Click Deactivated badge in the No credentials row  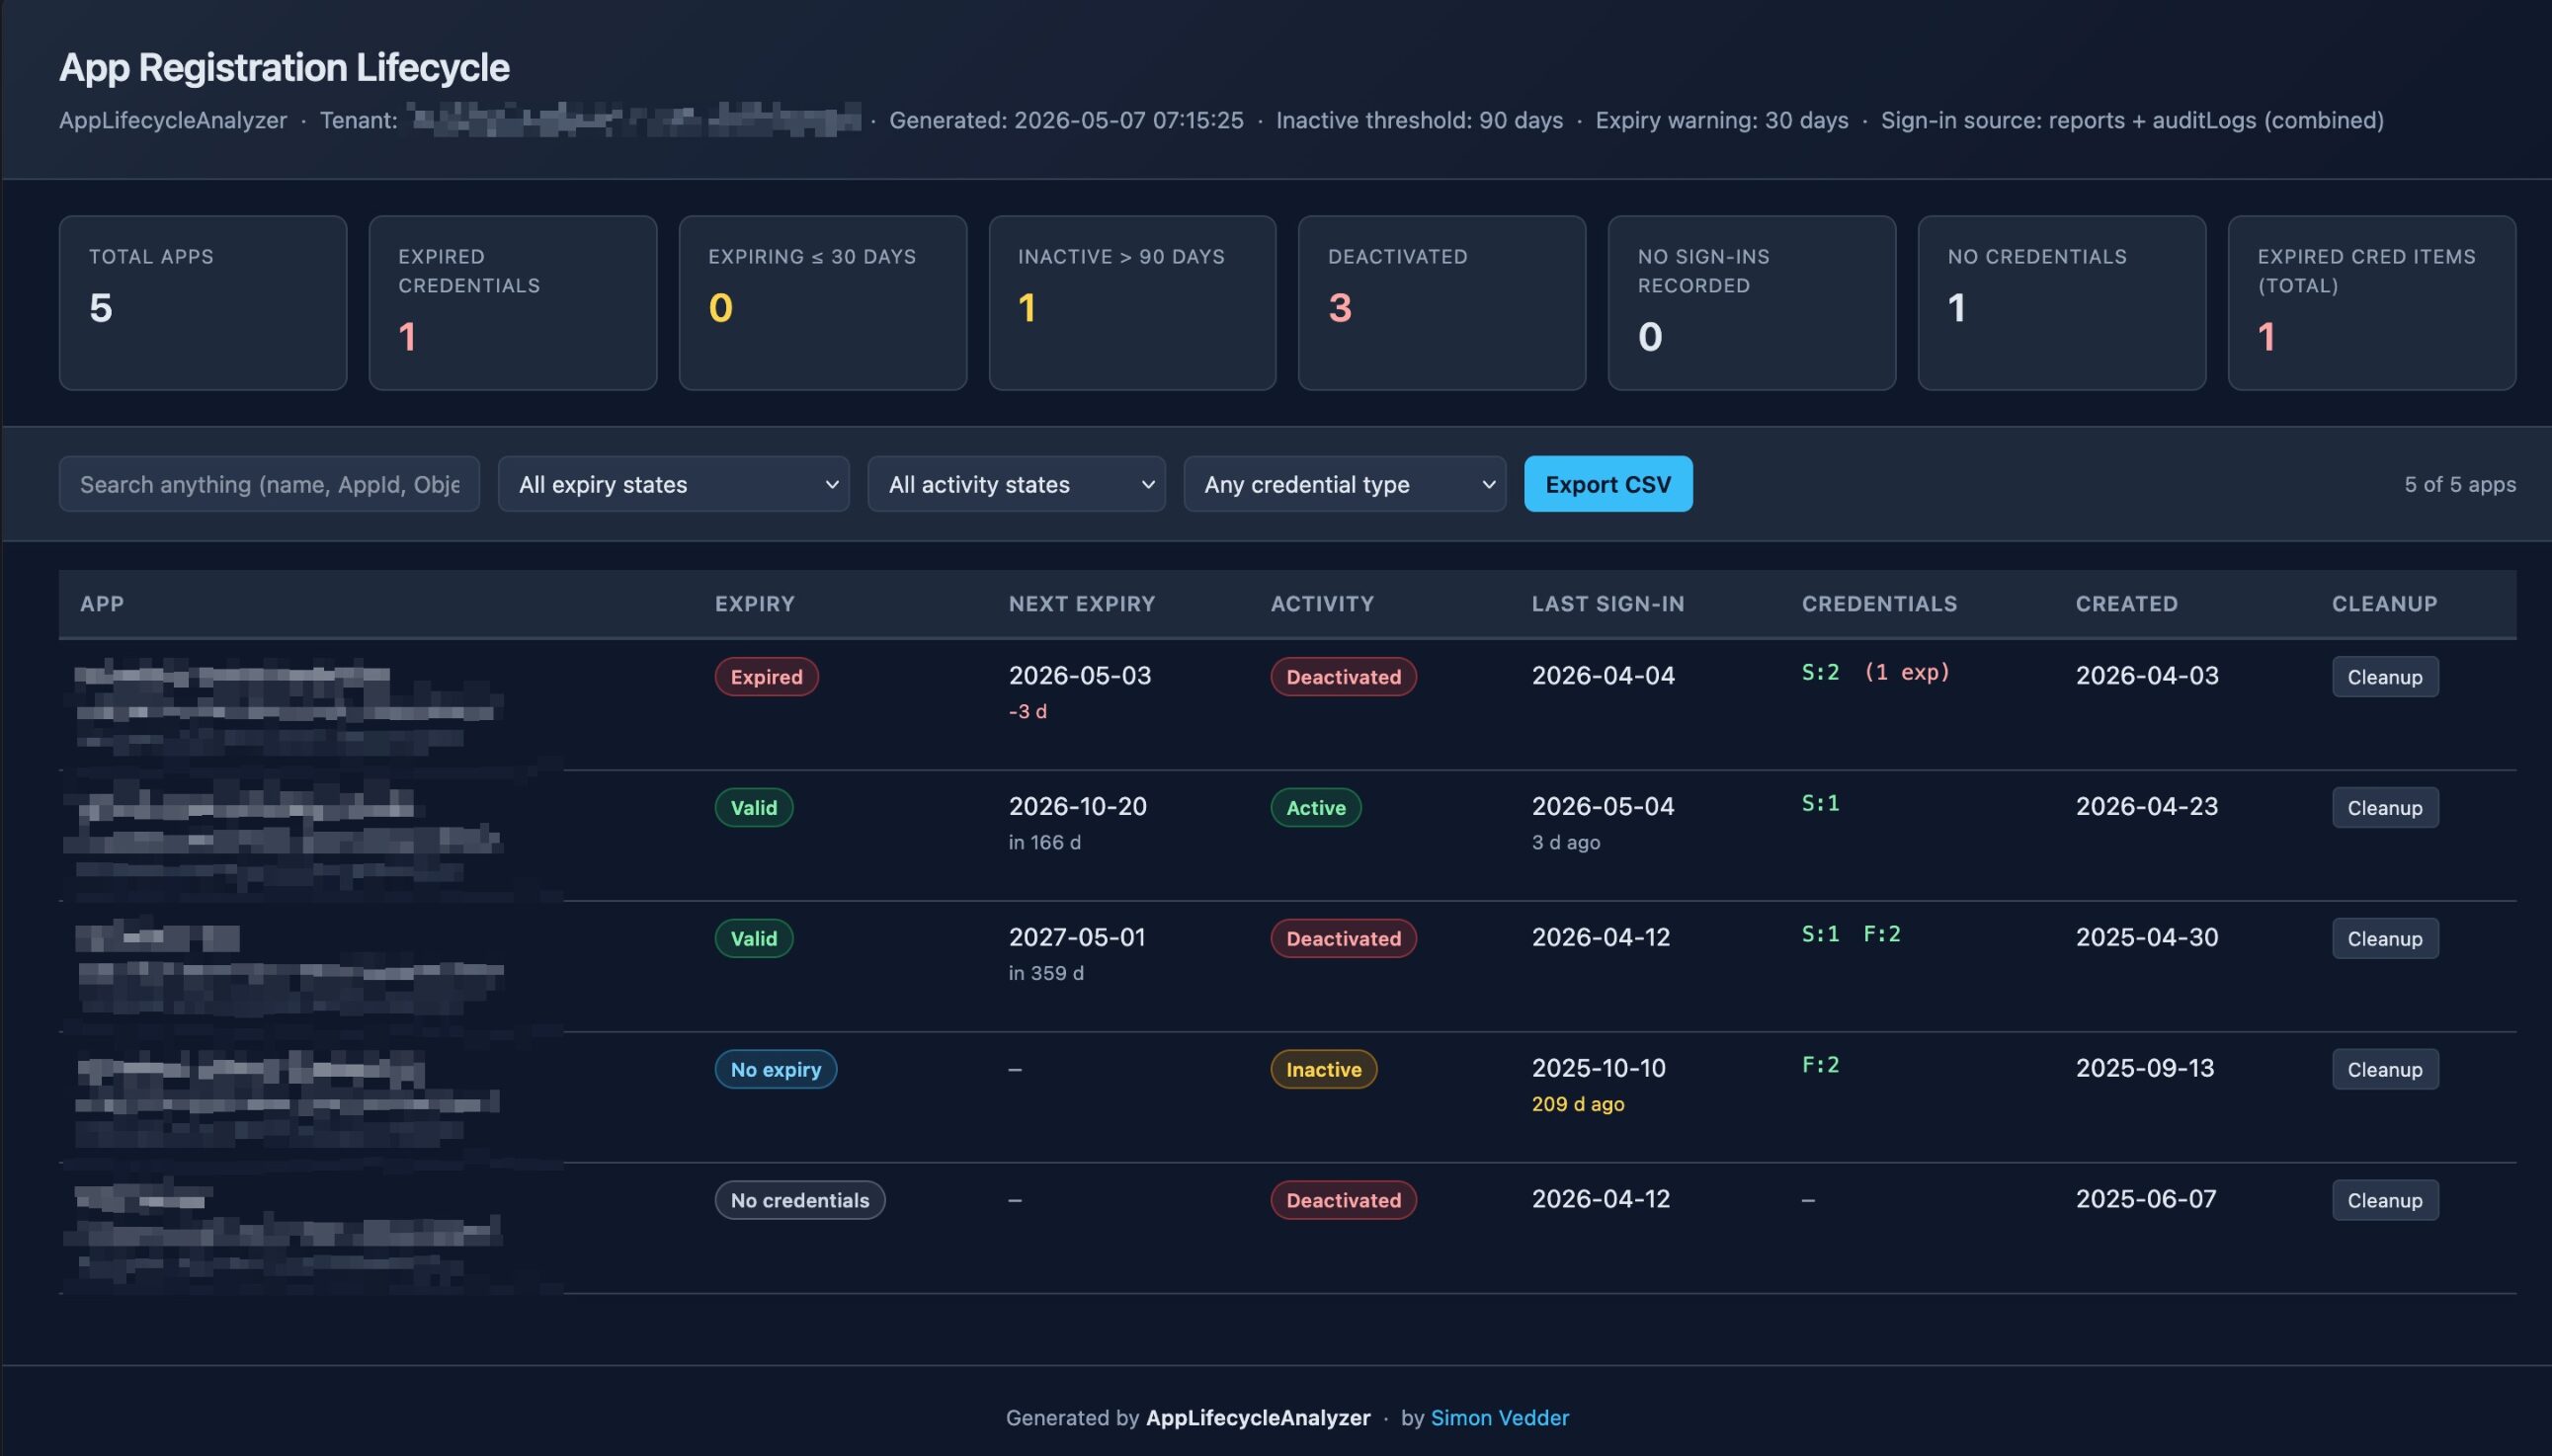(1343, 1200)
